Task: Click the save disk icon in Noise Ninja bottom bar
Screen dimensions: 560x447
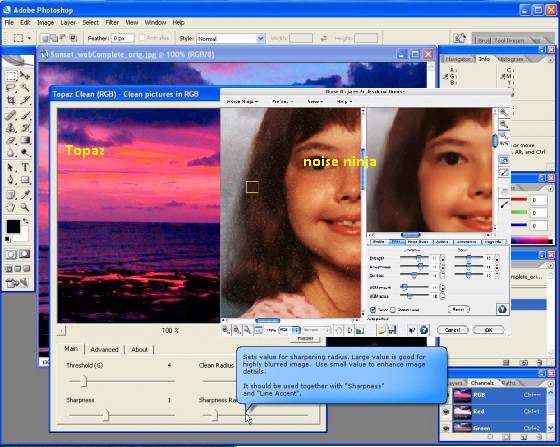Action: tap(392, 330)
